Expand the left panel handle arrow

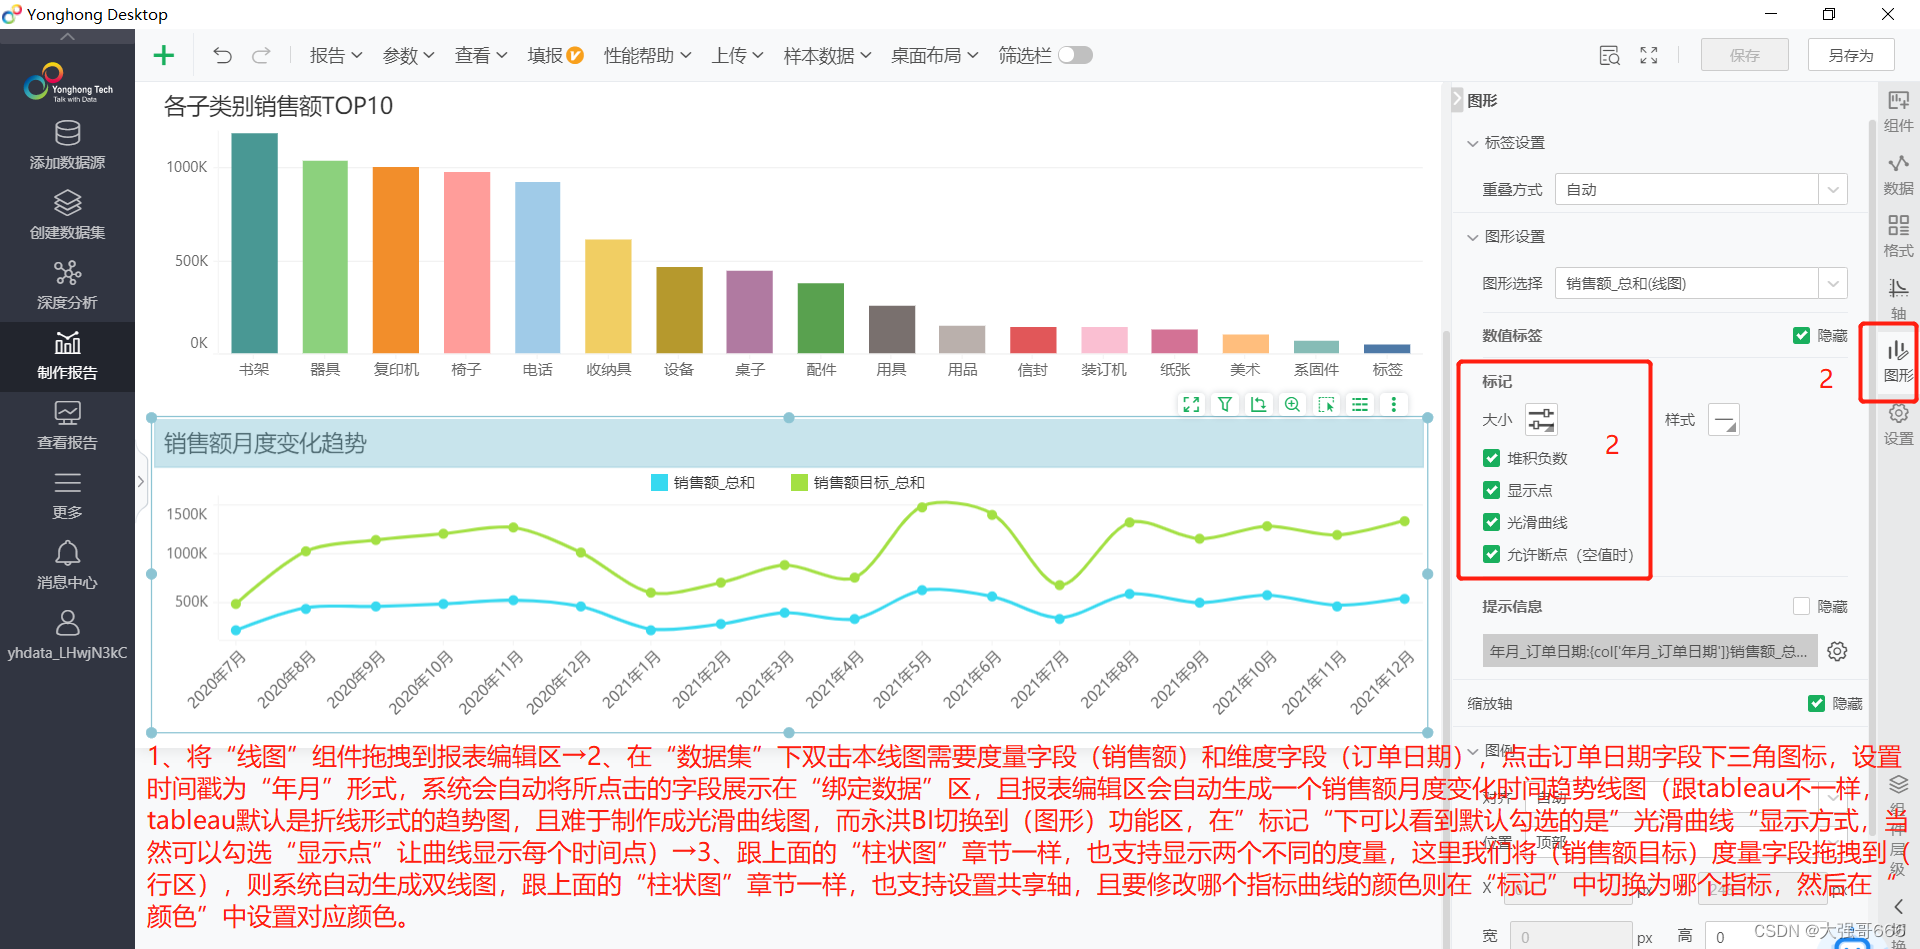click(x=141, y=481)
